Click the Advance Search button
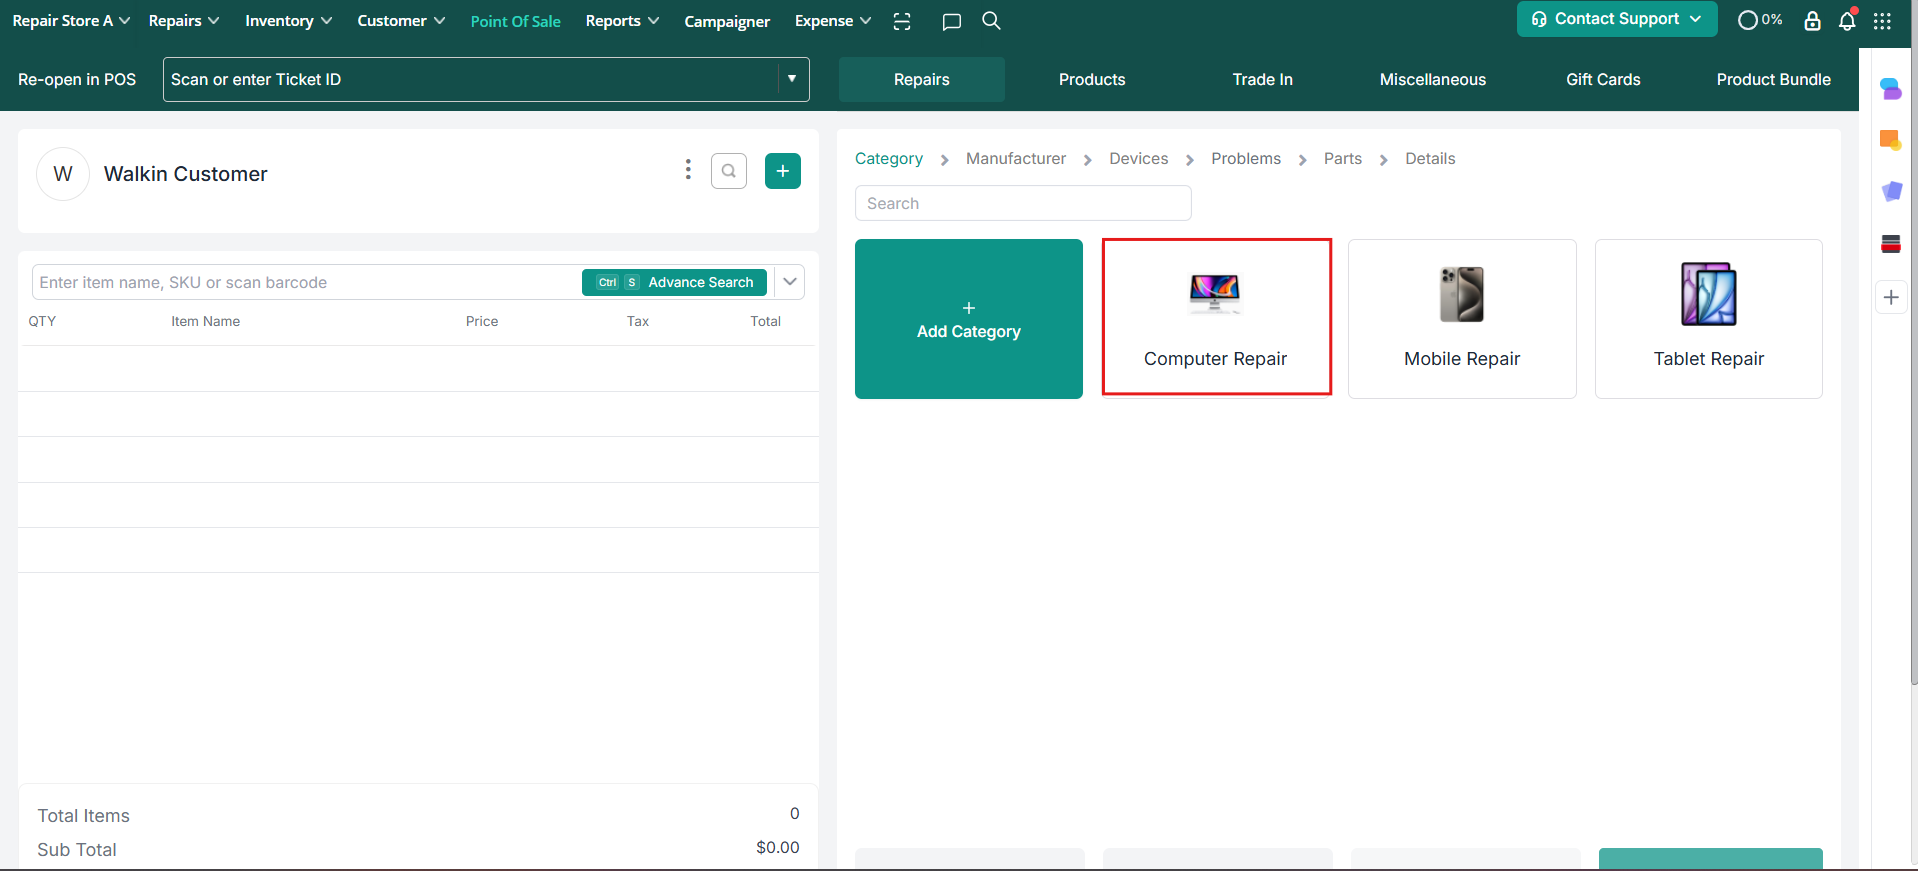 click(675, 283)
